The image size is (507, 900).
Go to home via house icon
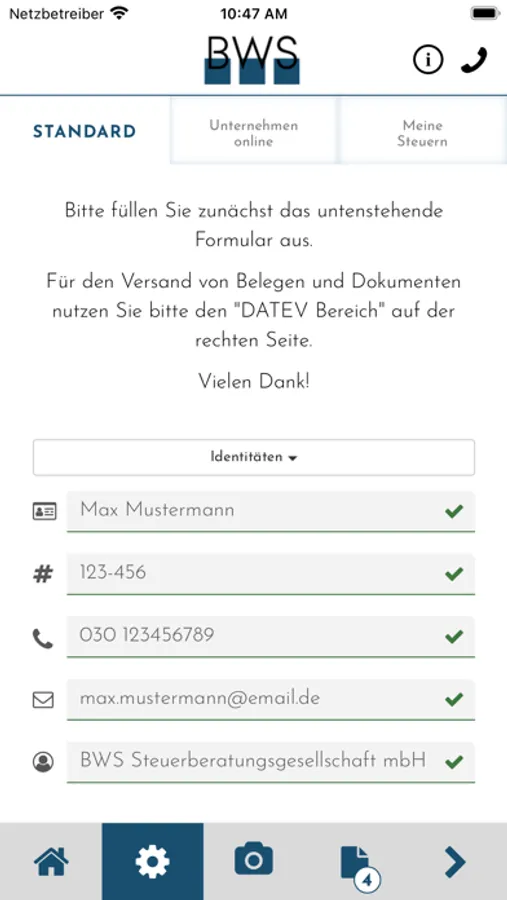tap(51, 862)
